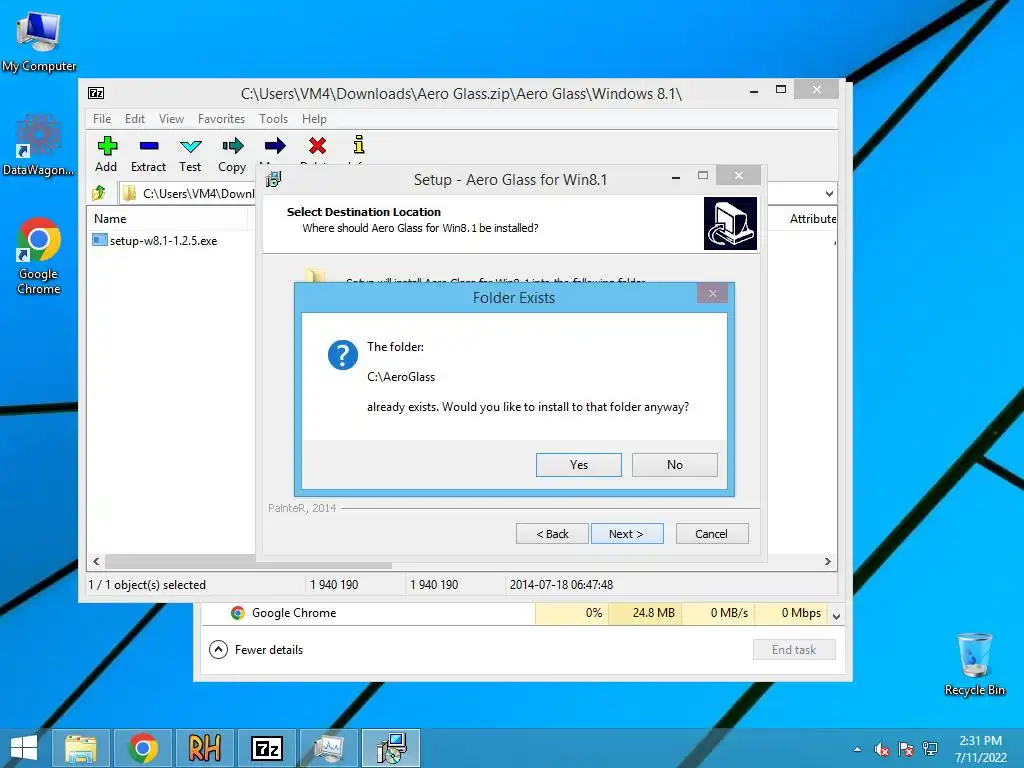This screenshot has width=1024, height=768.
Task: Click the 24.8 MB memory cell
Action: point(645,613)
